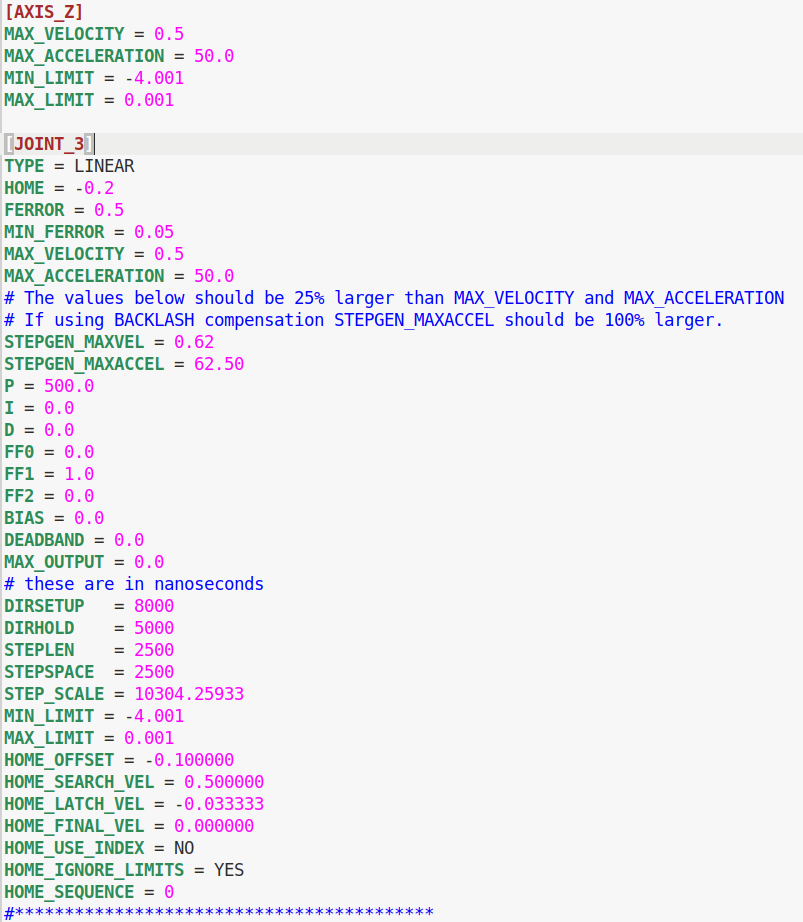
Task: Click the DIRHOLD value 5000
Action: click(154, 628)
